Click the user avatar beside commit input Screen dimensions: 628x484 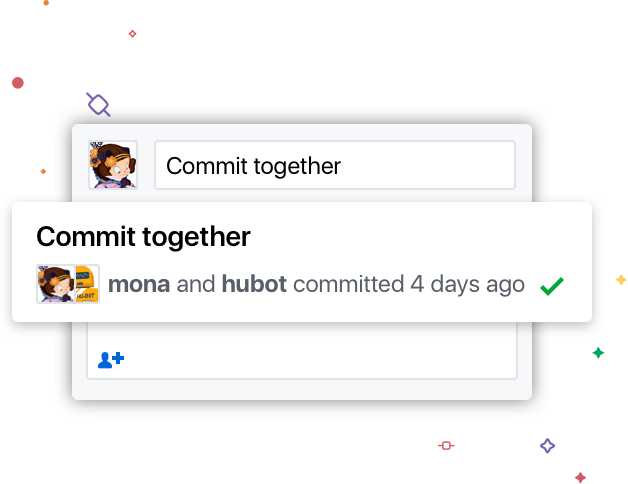click(112, 165)
